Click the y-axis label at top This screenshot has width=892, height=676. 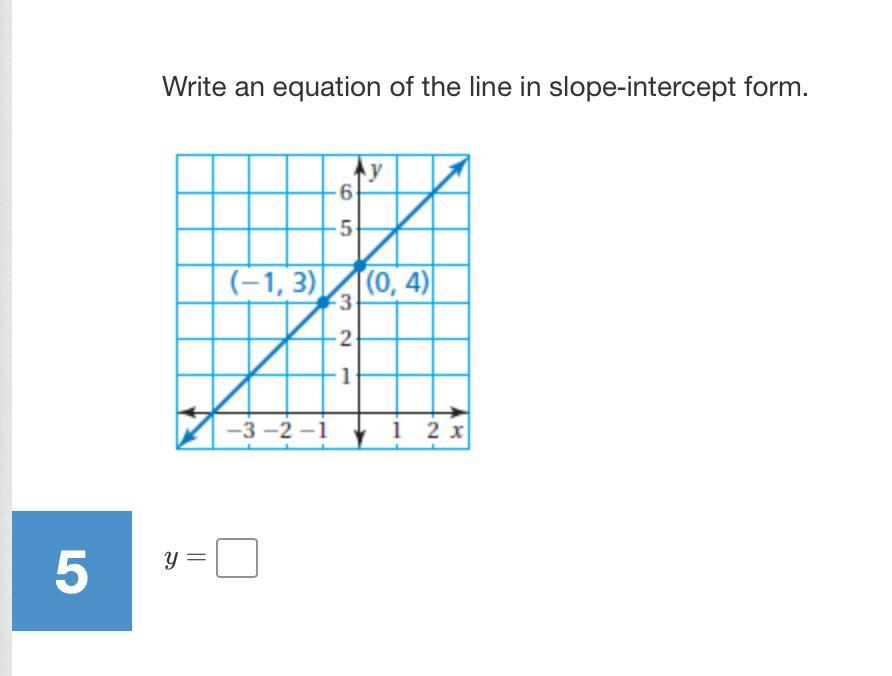click(375, 169)
